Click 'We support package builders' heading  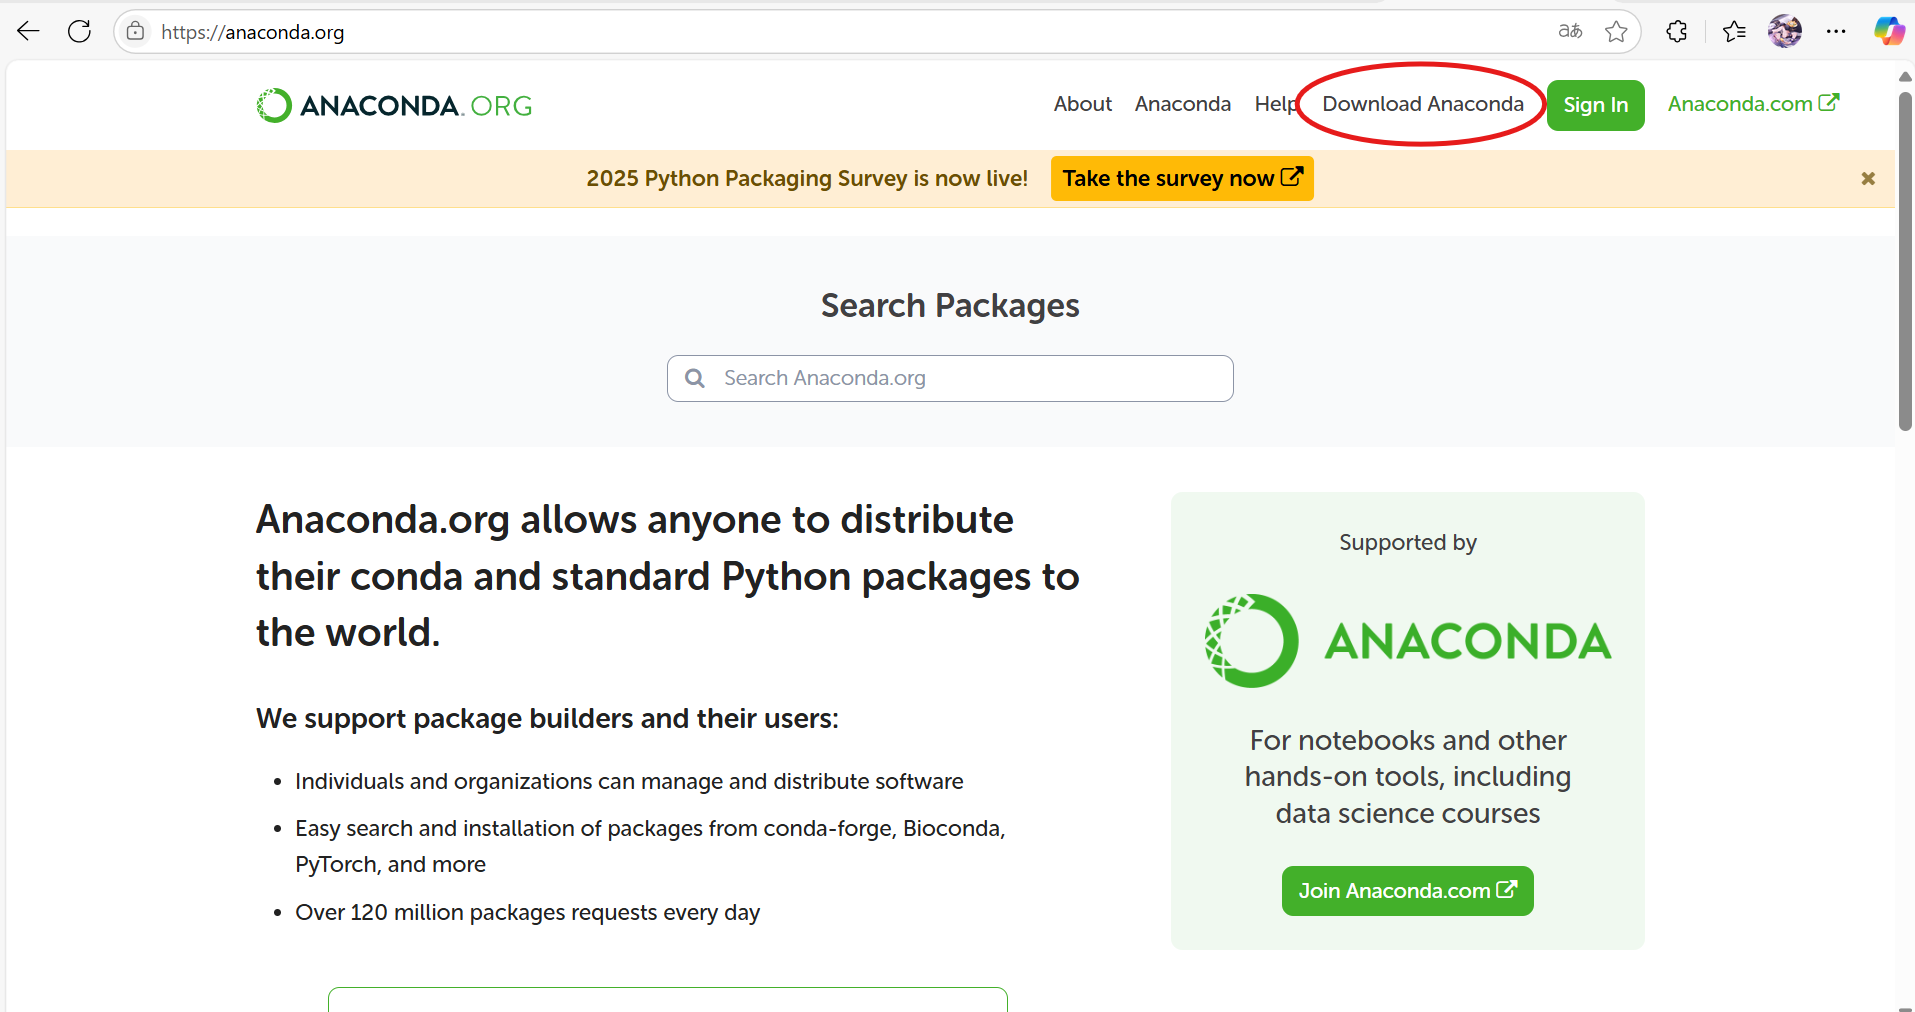547,719
